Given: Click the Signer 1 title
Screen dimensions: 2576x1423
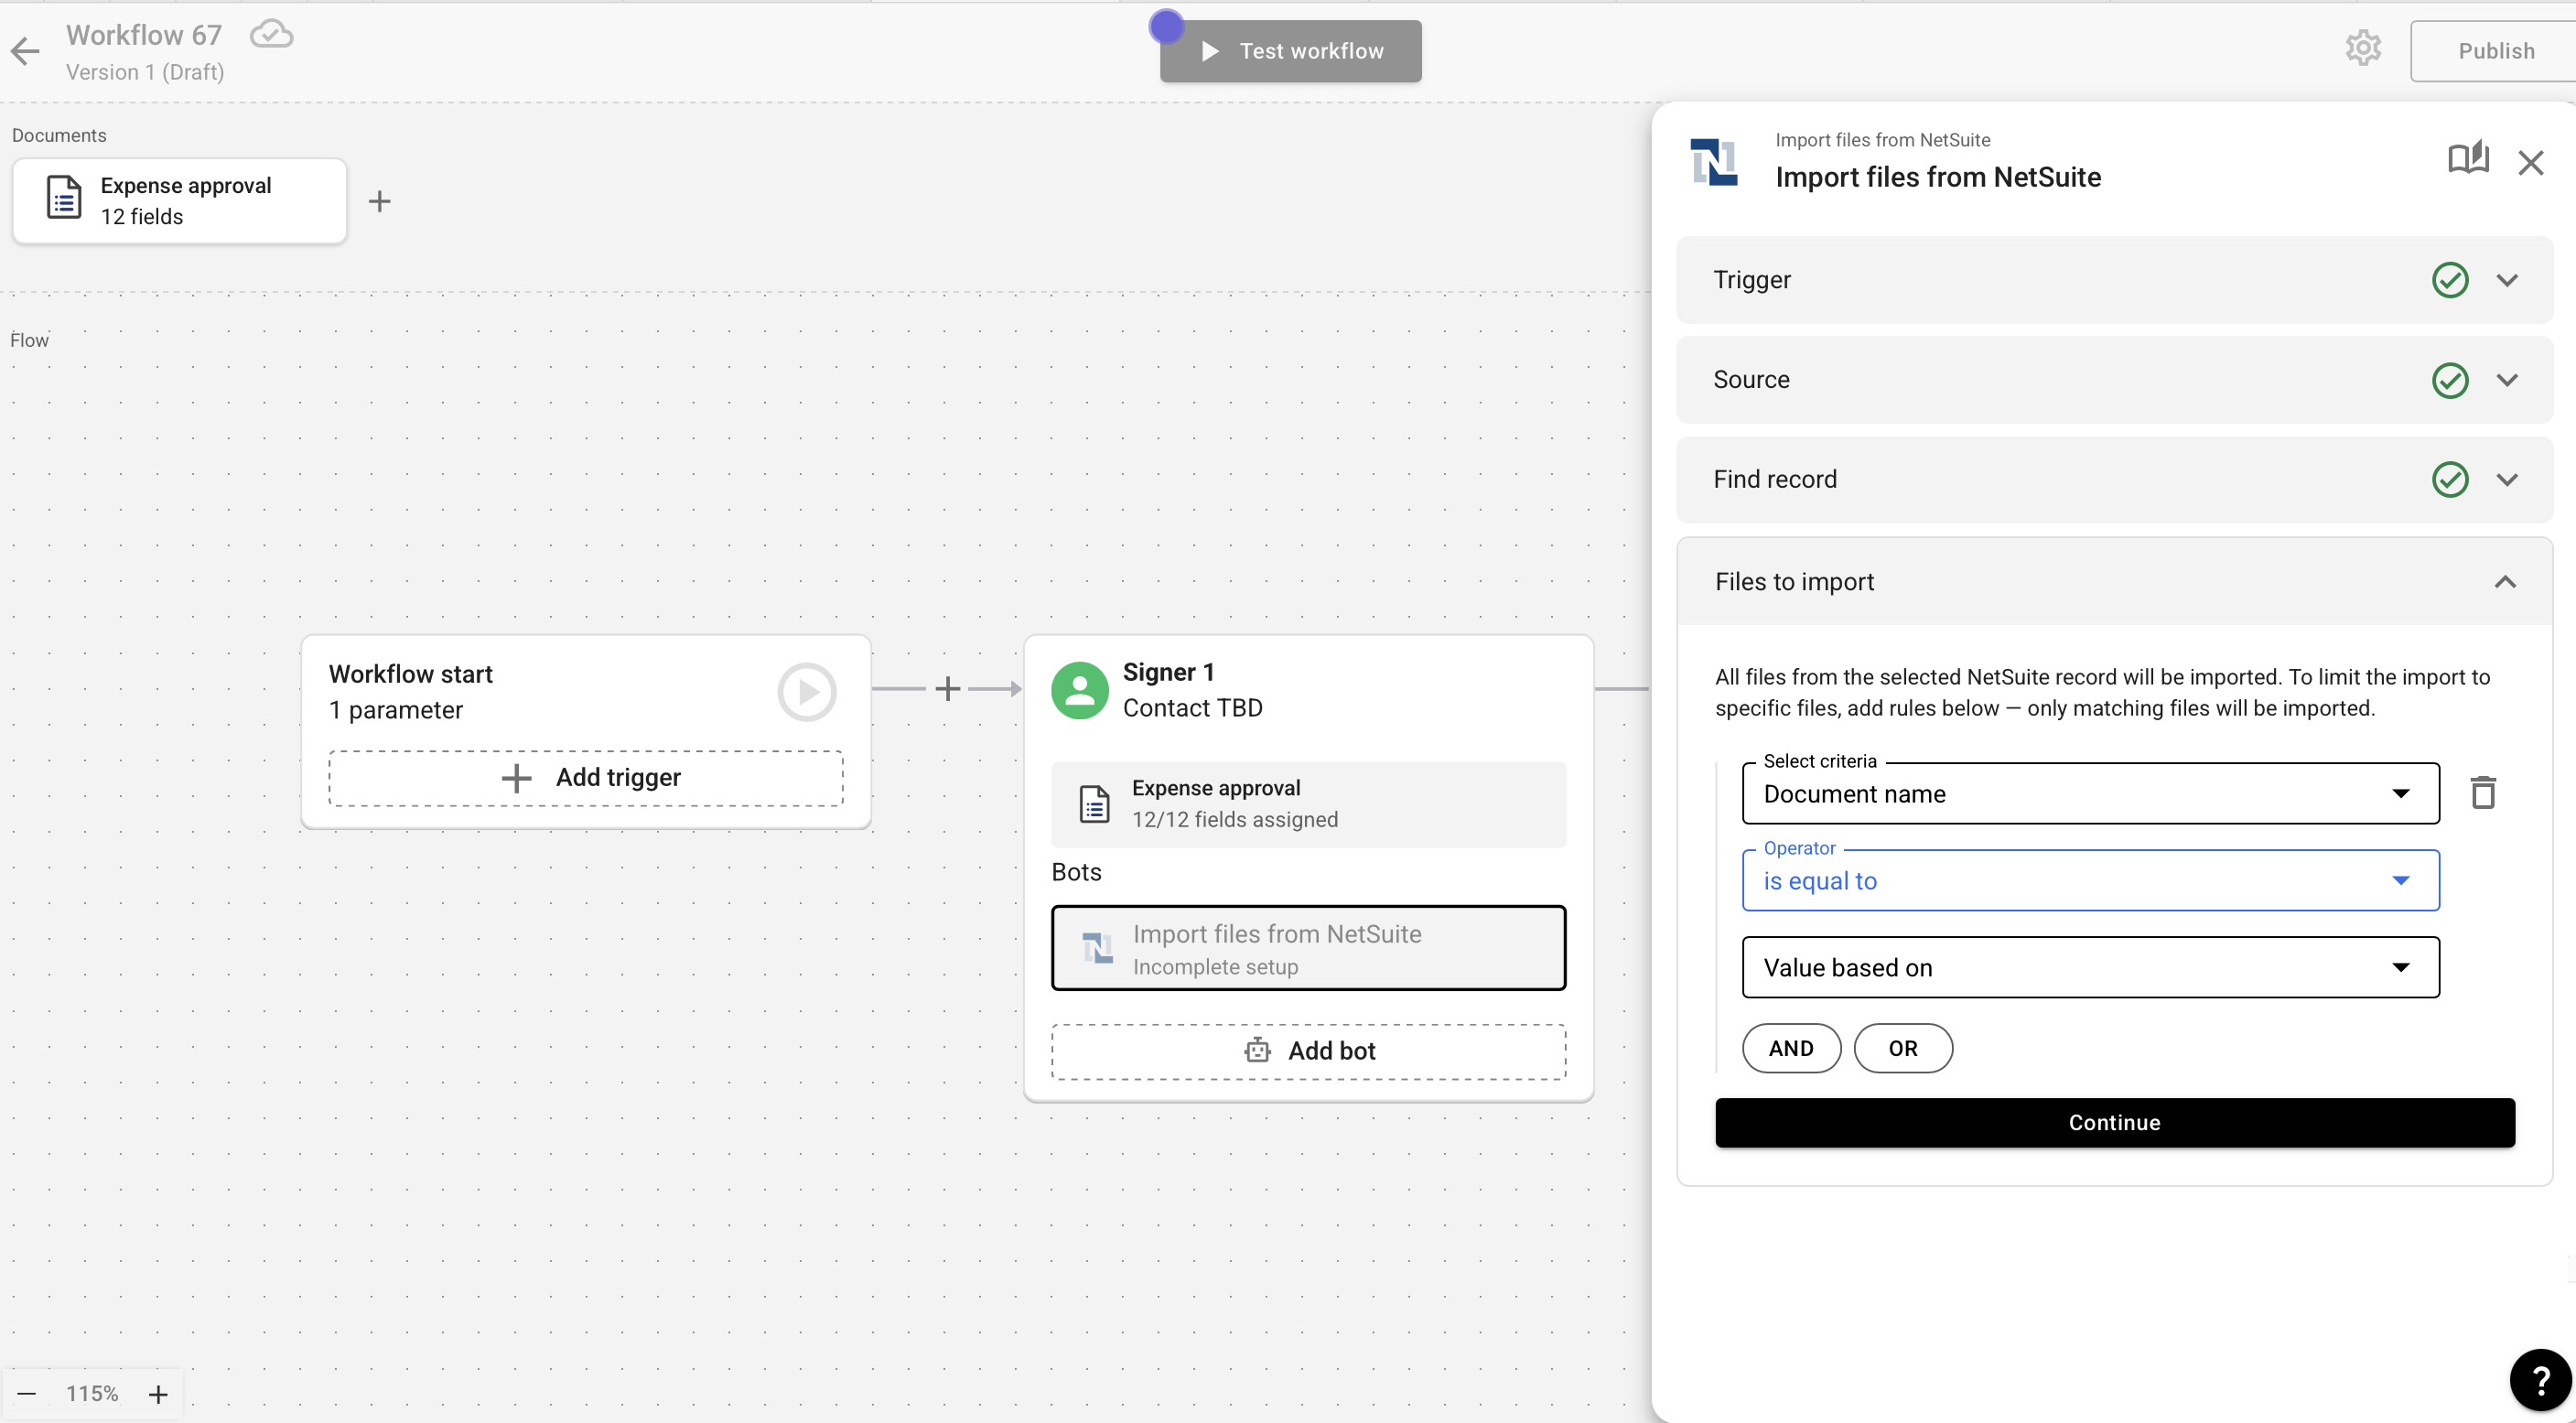Looking at the screenshot, I should (1168, 672).
